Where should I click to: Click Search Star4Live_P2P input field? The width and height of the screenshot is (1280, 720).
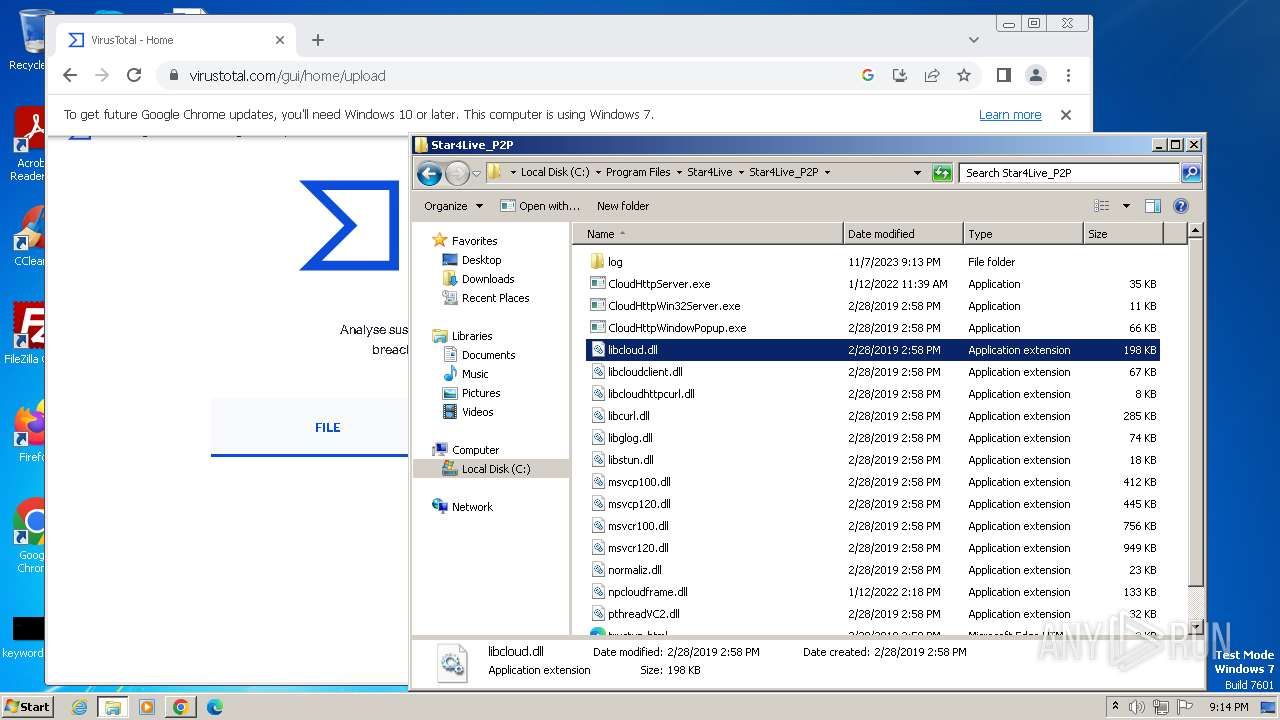click(1070, 173)
